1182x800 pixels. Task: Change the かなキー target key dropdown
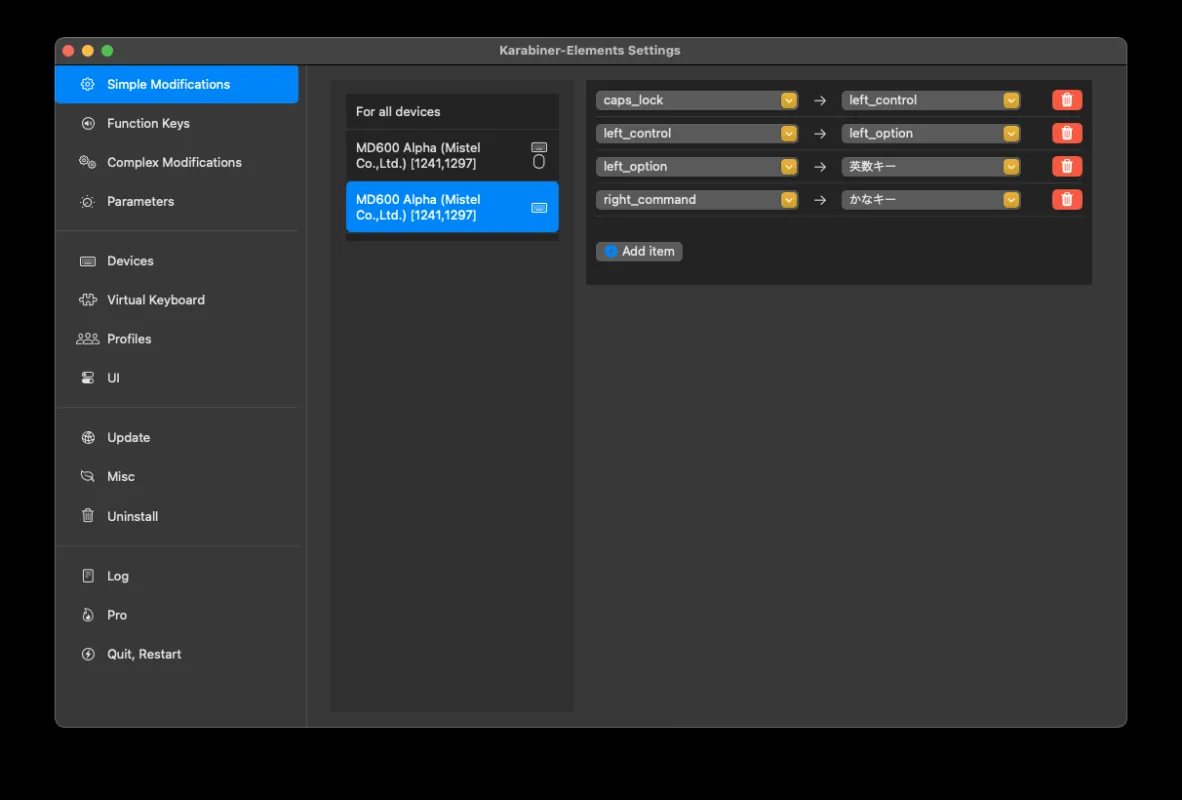(931, 199)
